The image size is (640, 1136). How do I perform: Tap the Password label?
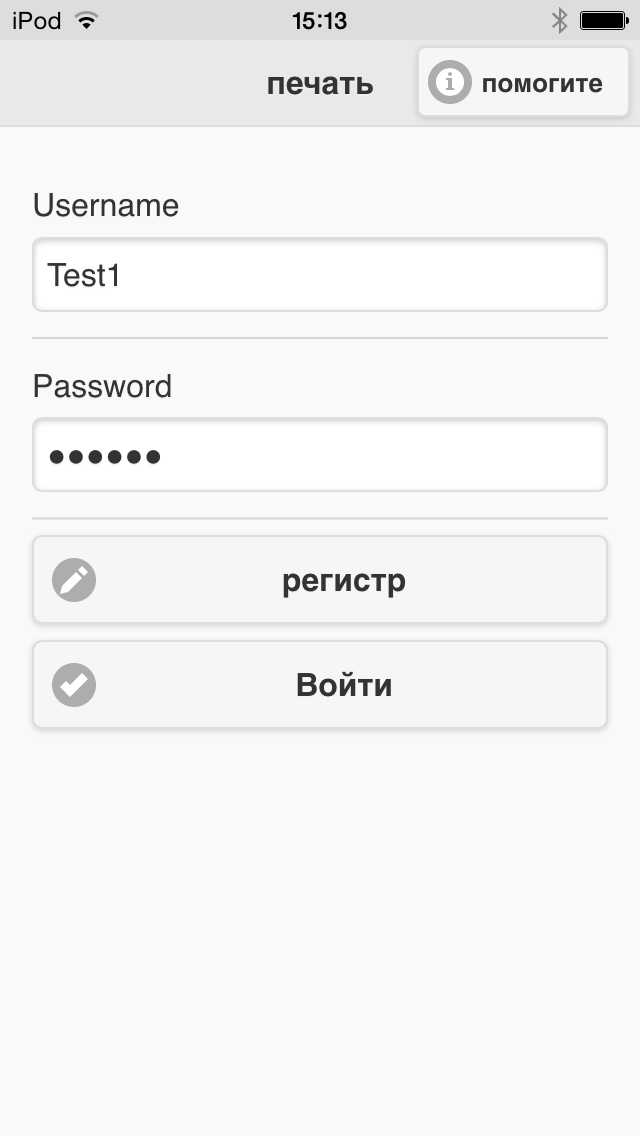click(102, 386)
